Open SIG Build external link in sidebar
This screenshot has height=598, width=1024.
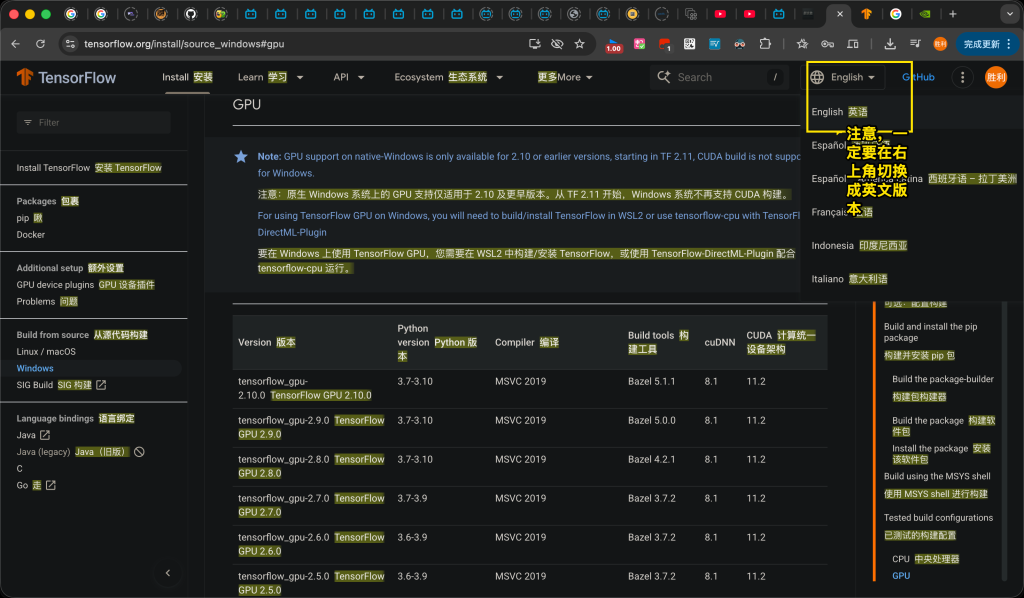click(61, 385)
